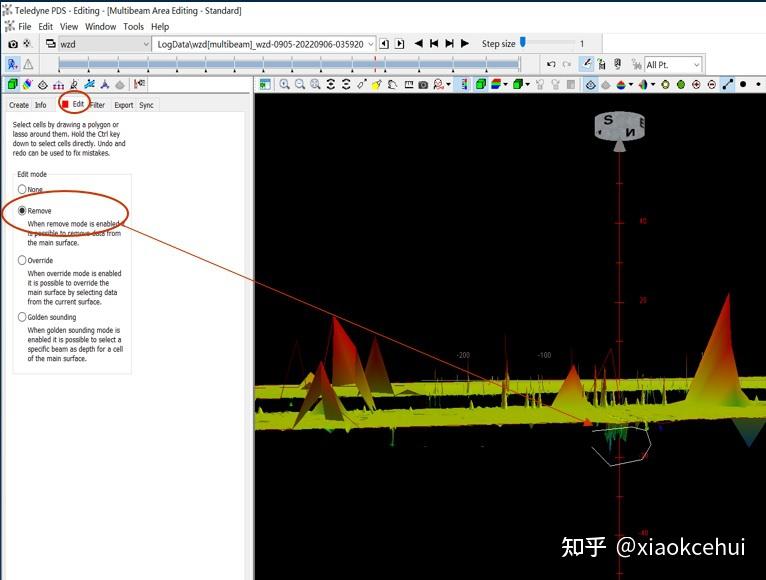
Task: Click the play forward arrow button
Action: coord(465,43)
